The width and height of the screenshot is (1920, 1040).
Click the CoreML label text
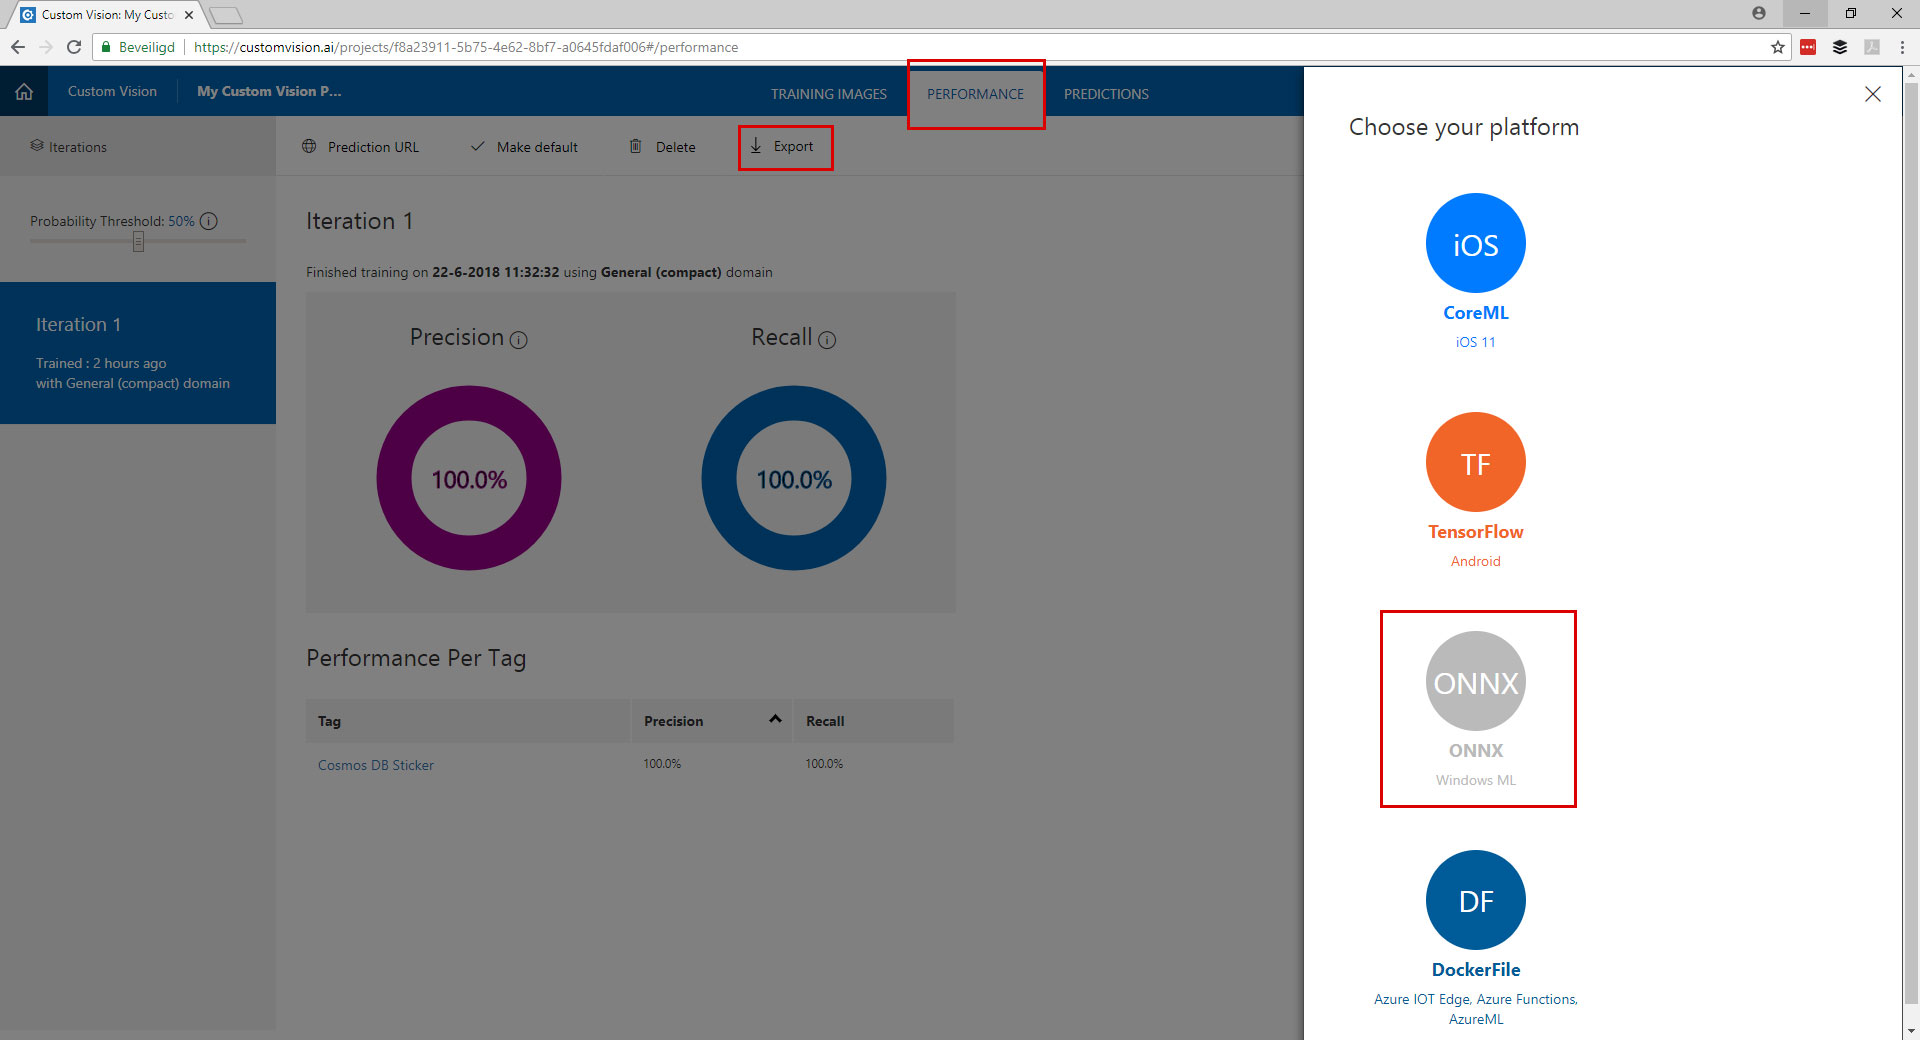pyautogui.click(x=1476, y=313)
